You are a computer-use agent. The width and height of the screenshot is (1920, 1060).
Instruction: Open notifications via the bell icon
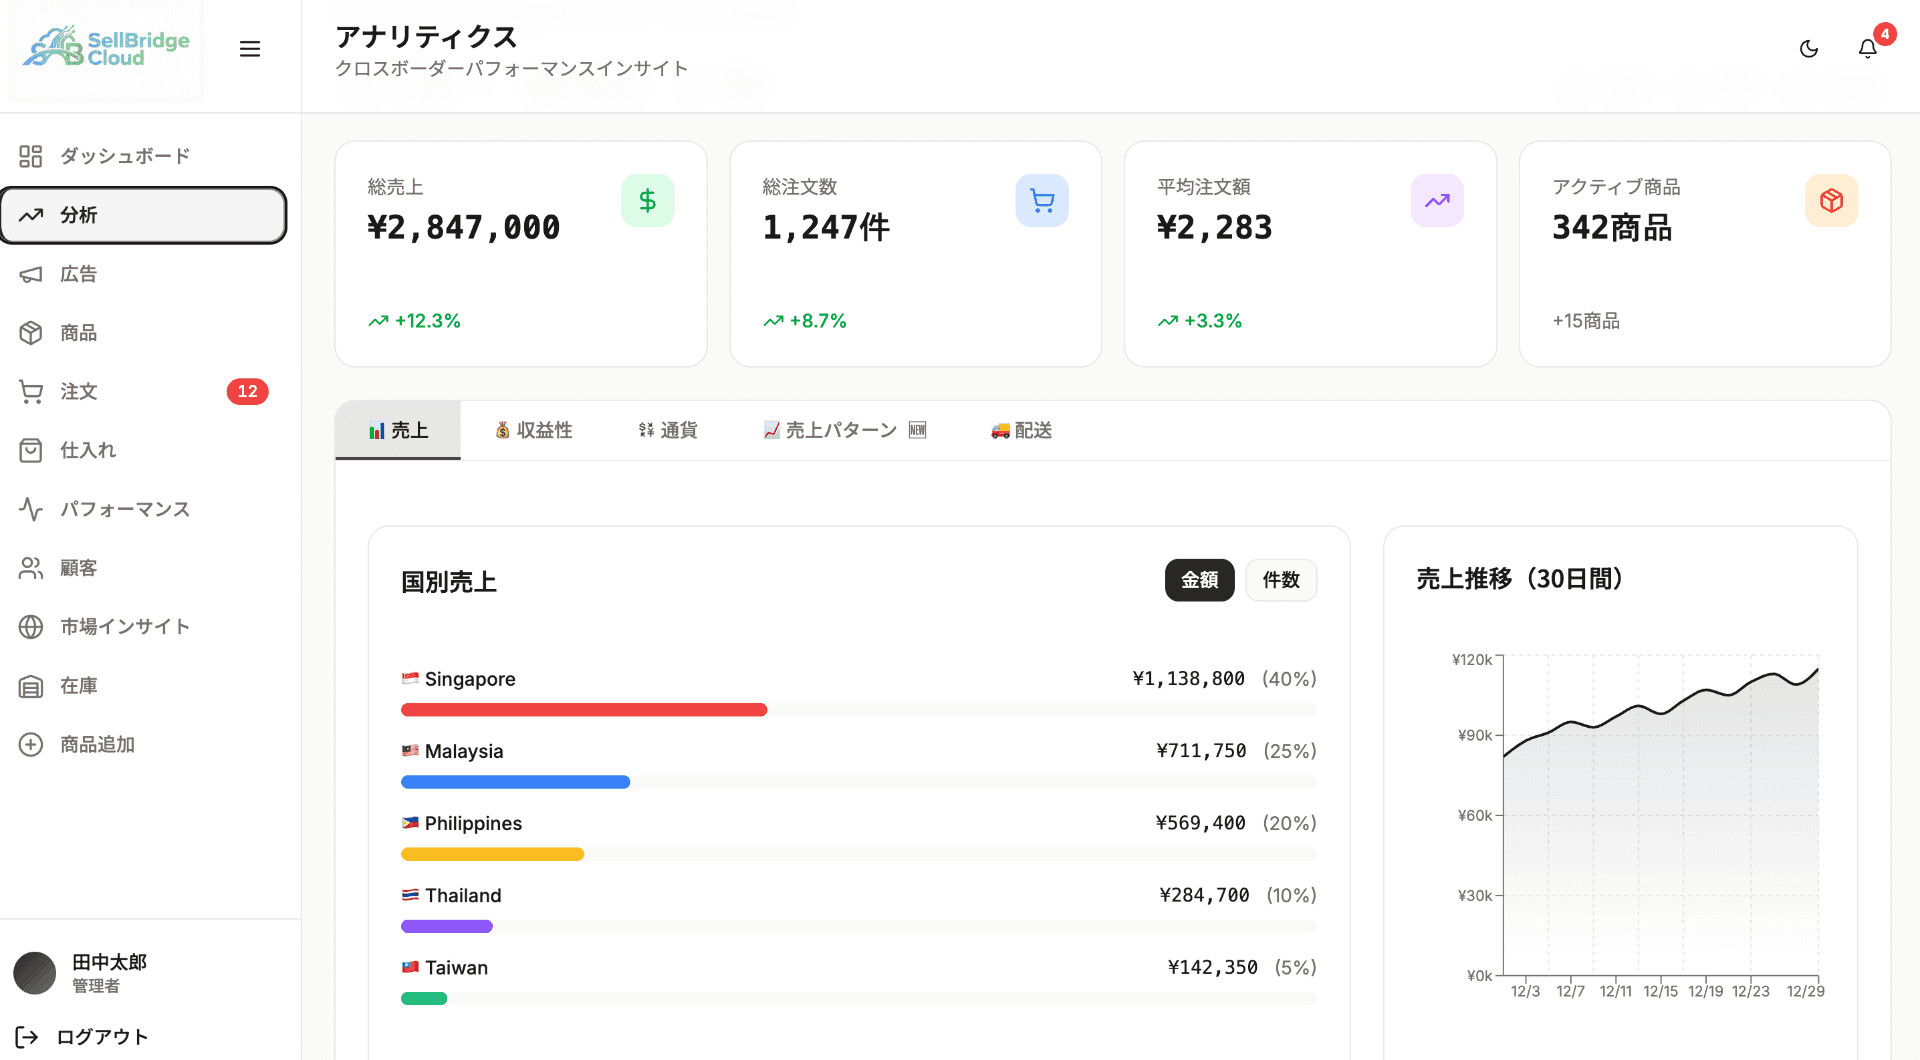click(1866, 48)
